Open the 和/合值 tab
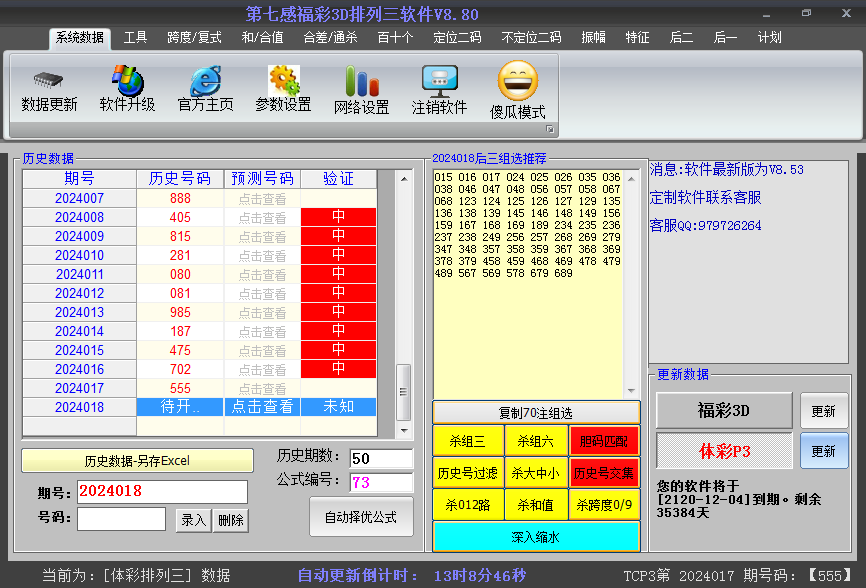The height and width of the screenshot is (588, 866). click(262, 38)
